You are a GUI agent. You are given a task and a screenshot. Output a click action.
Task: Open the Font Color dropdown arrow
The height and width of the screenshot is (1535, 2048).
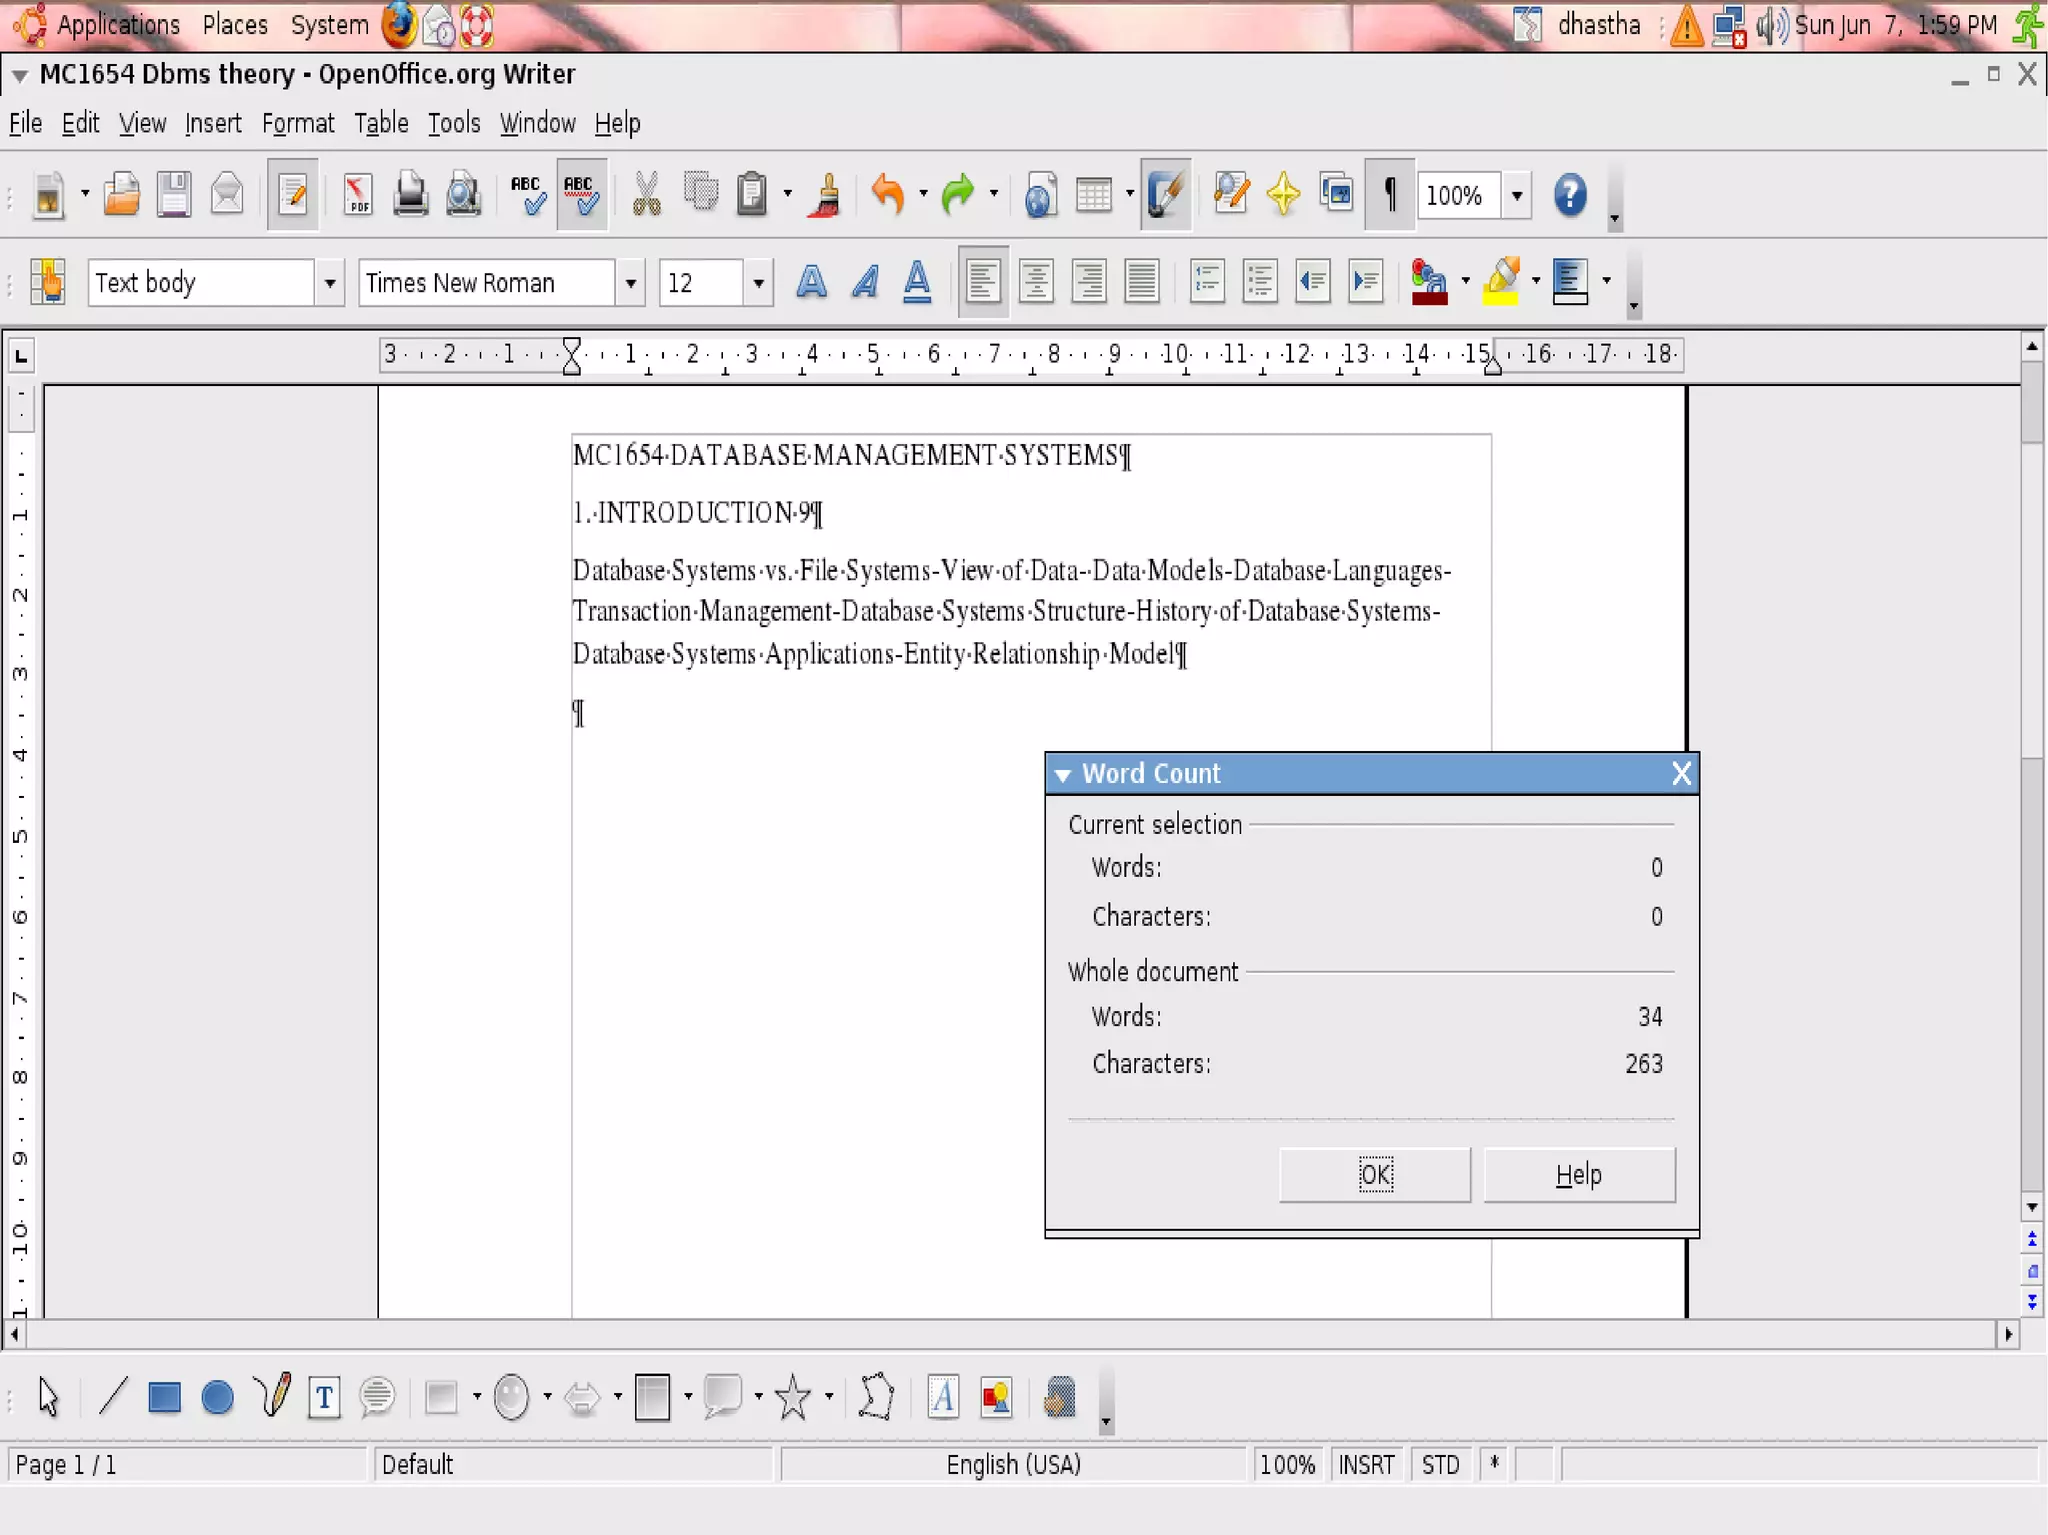pos(1465,281)
